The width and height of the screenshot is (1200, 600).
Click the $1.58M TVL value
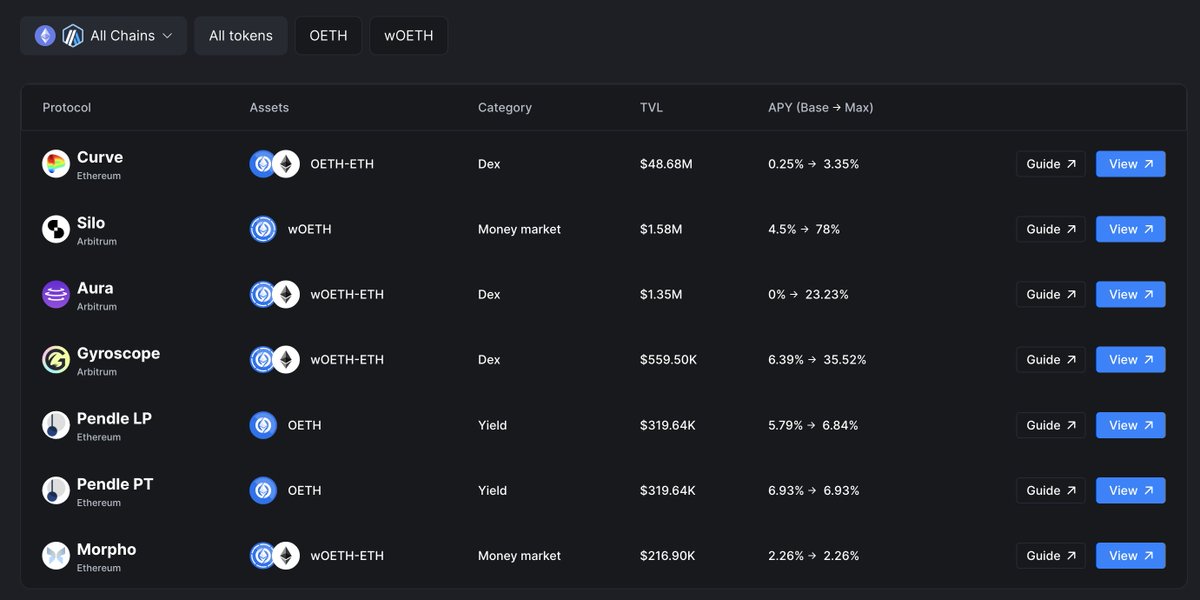click(661, 229)
